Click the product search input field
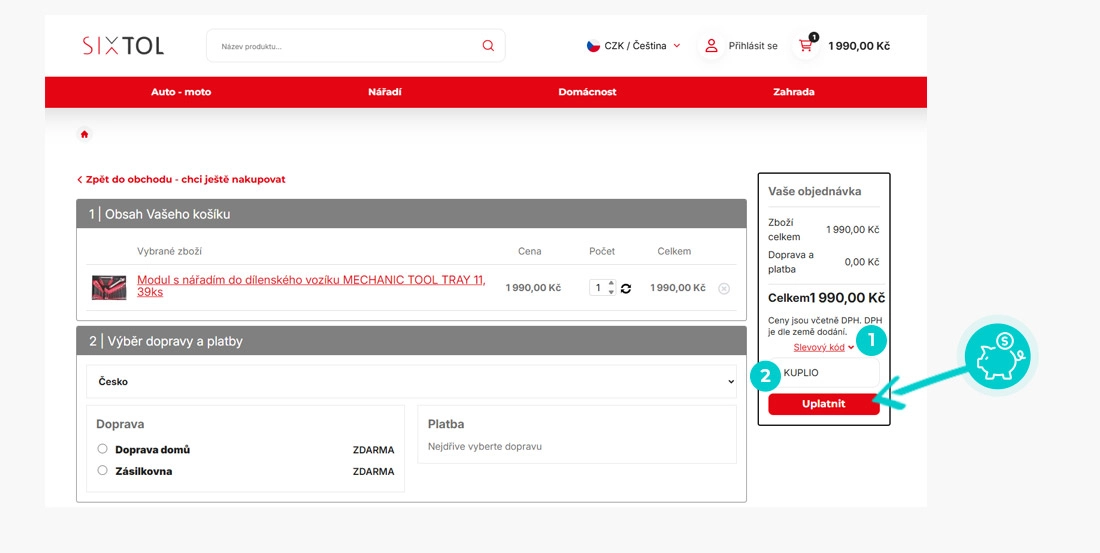The image size is (1100, 553). coord(355,46)
